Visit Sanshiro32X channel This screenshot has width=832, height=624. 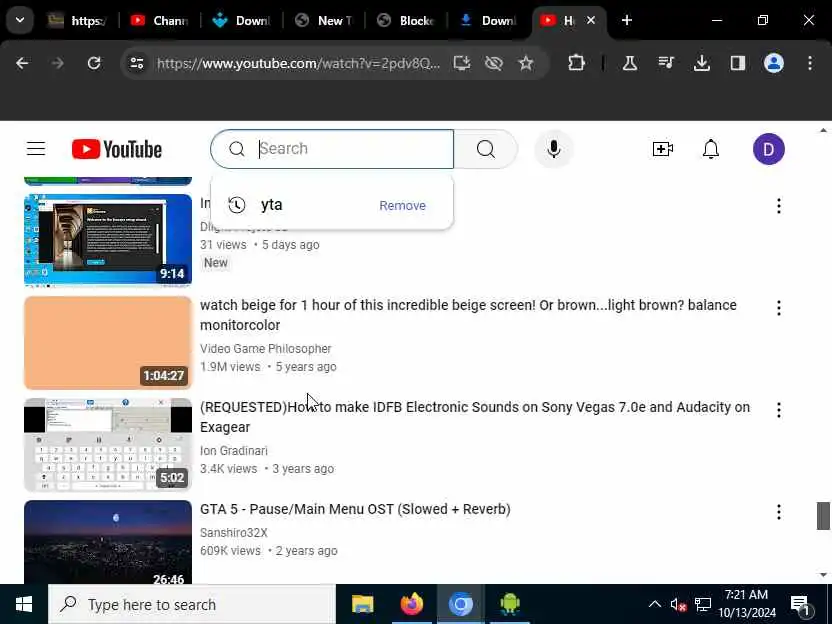[x=233, y=532]
